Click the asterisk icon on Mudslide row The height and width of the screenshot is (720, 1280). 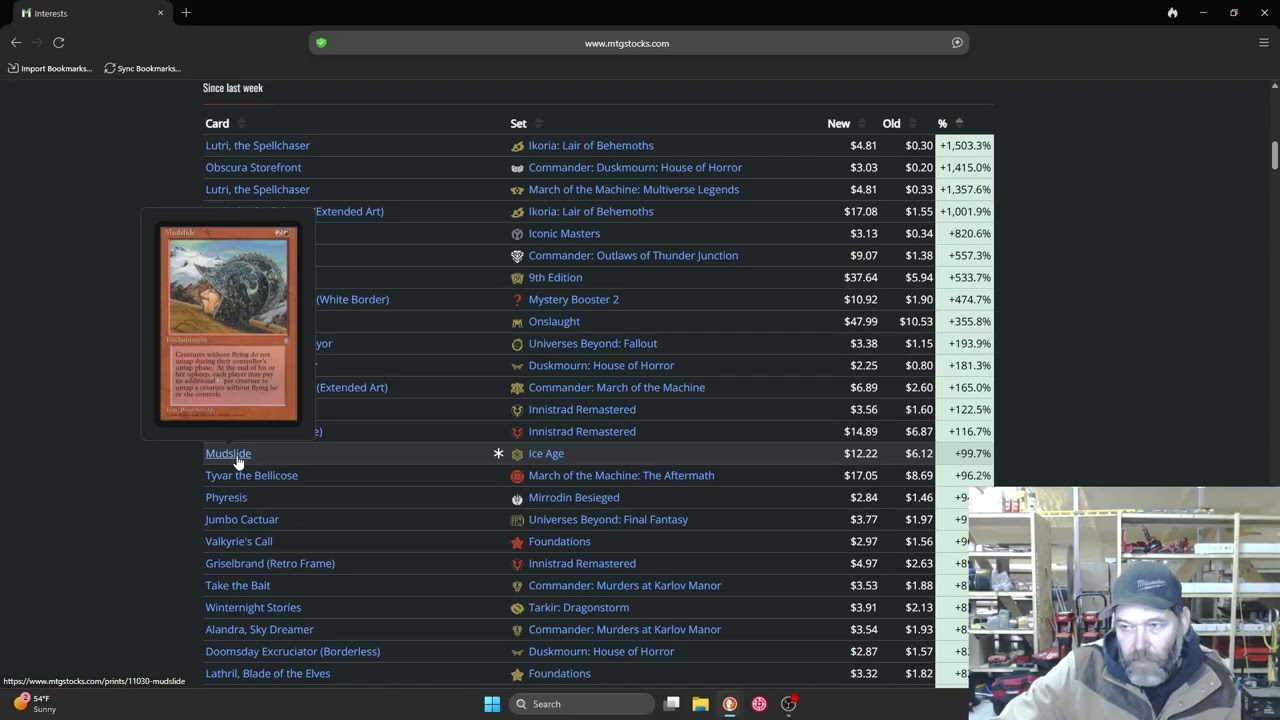point(498,453)
